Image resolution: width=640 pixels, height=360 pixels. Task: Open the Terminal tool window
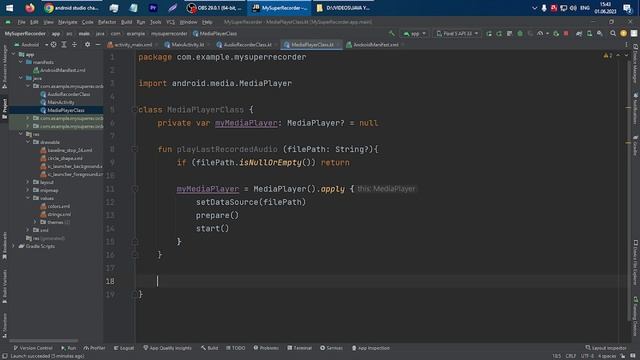point(299,348)
